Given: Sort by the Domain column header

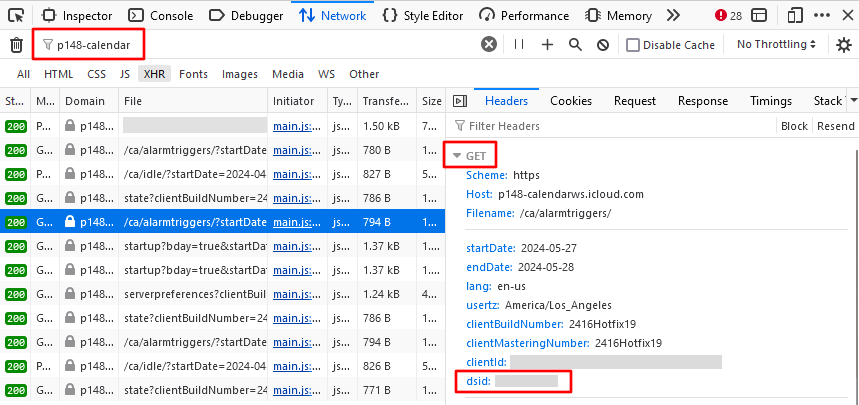Looking at the screenshot, I should tap(89, 101).
